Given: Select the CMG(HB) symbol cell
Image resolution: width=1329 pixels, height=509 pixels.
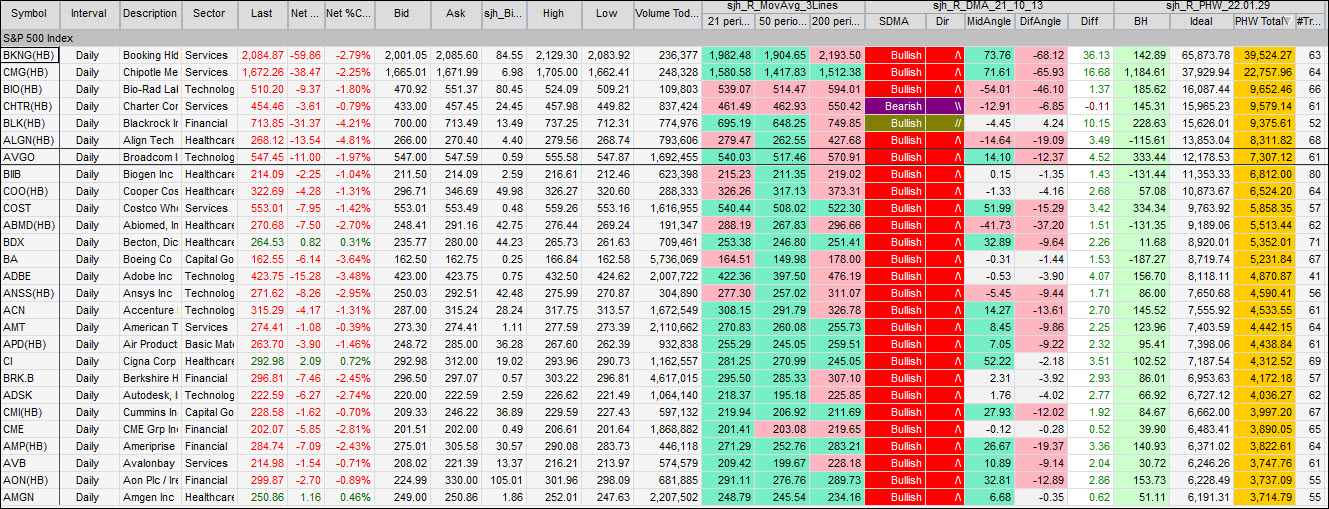Looking at the screenshot, I should [30, 72].
